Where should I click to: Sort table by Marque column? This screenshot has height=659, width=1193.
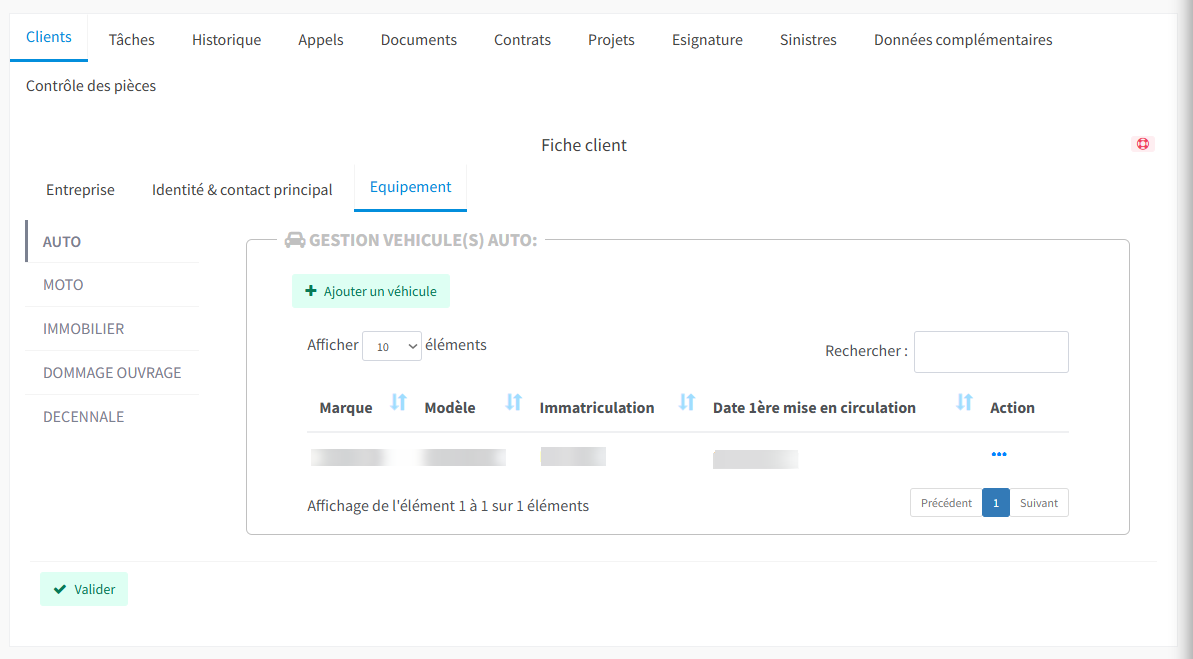(x=398, y=403)
